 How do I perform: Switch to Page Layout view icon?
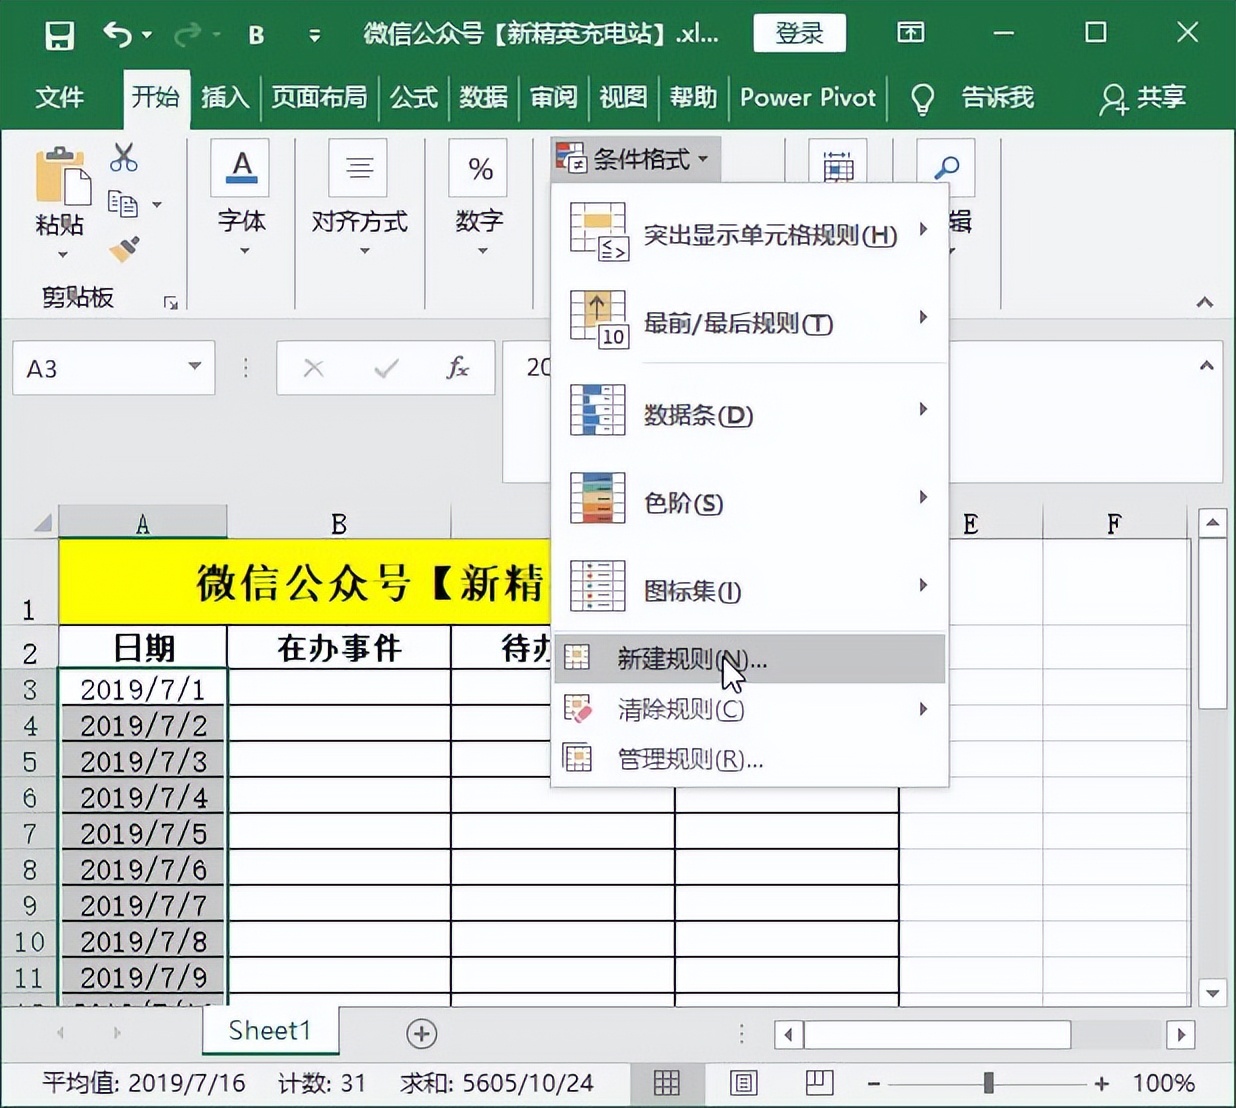(742, 1083)
